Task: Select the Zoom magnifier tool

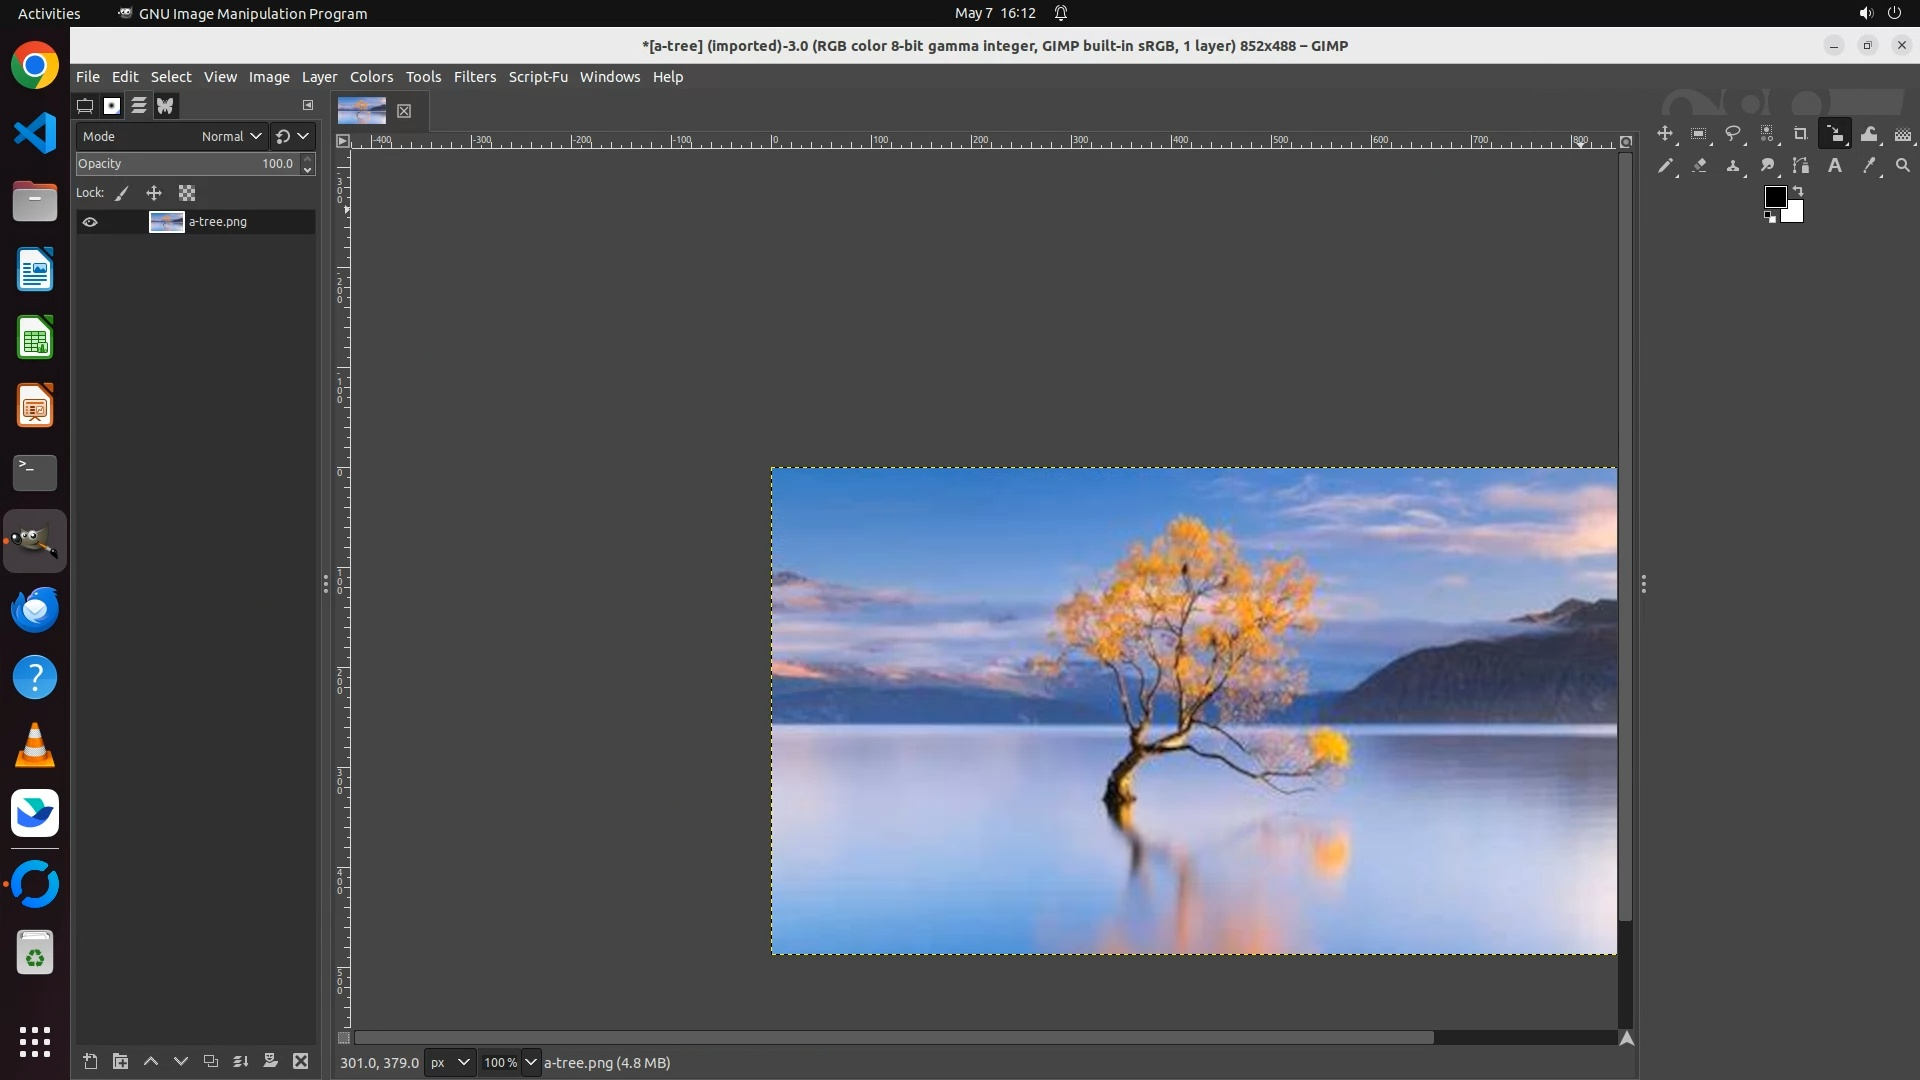Action: click(x=1903, y=166)
